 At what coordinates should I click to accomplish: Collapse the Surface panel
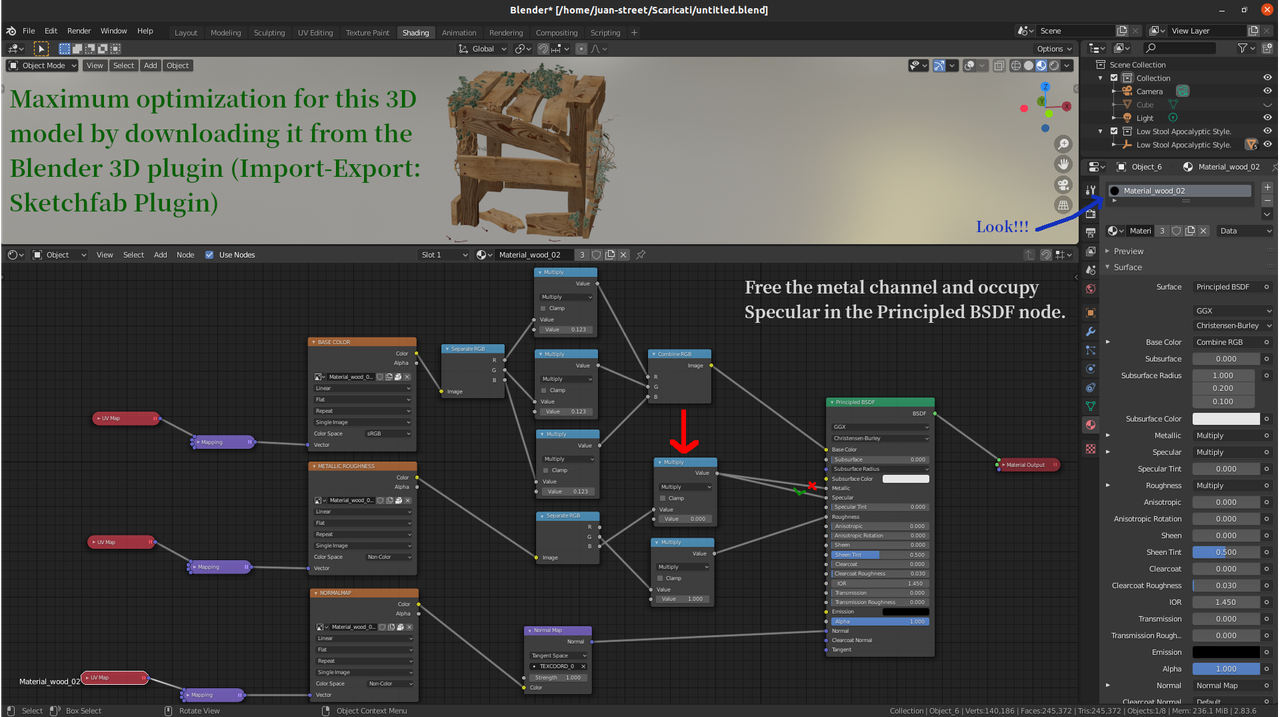[x=1127, y=267]
